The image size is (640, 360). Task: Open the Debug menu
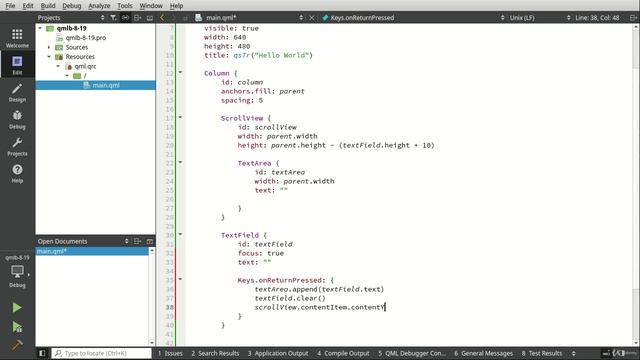click(x=71, y=6)
